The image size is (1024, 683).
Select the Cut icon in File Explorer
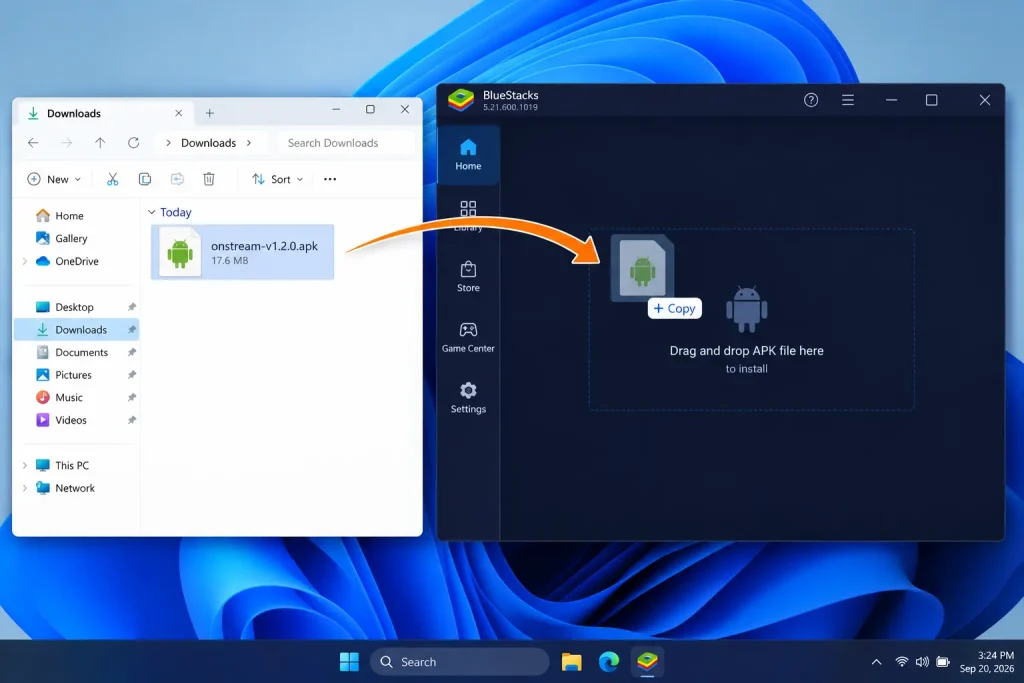coord(112,179)
